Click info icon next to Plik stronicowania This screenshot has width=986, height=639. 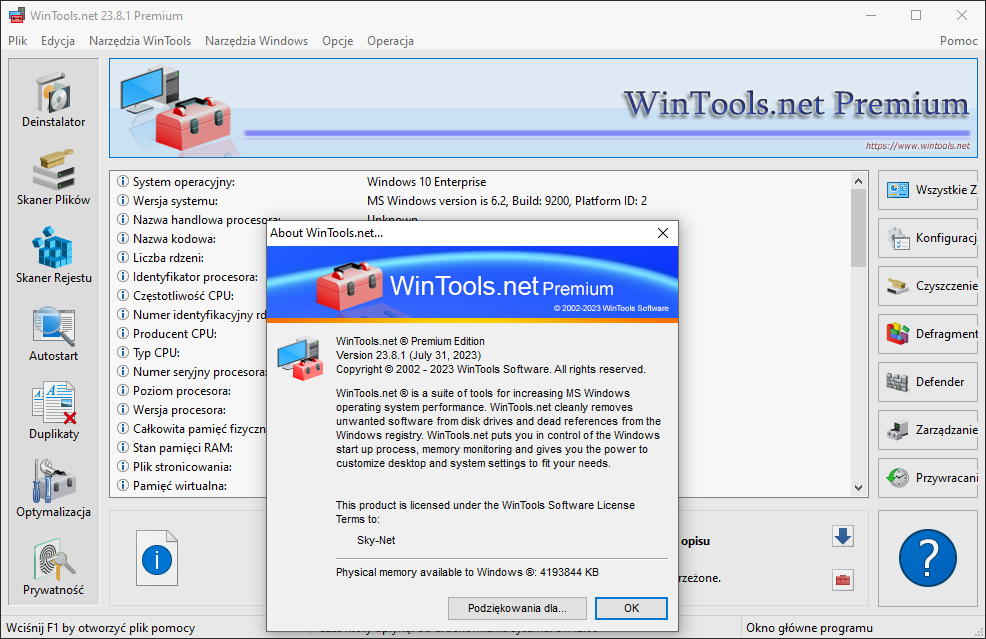[123, 467]
